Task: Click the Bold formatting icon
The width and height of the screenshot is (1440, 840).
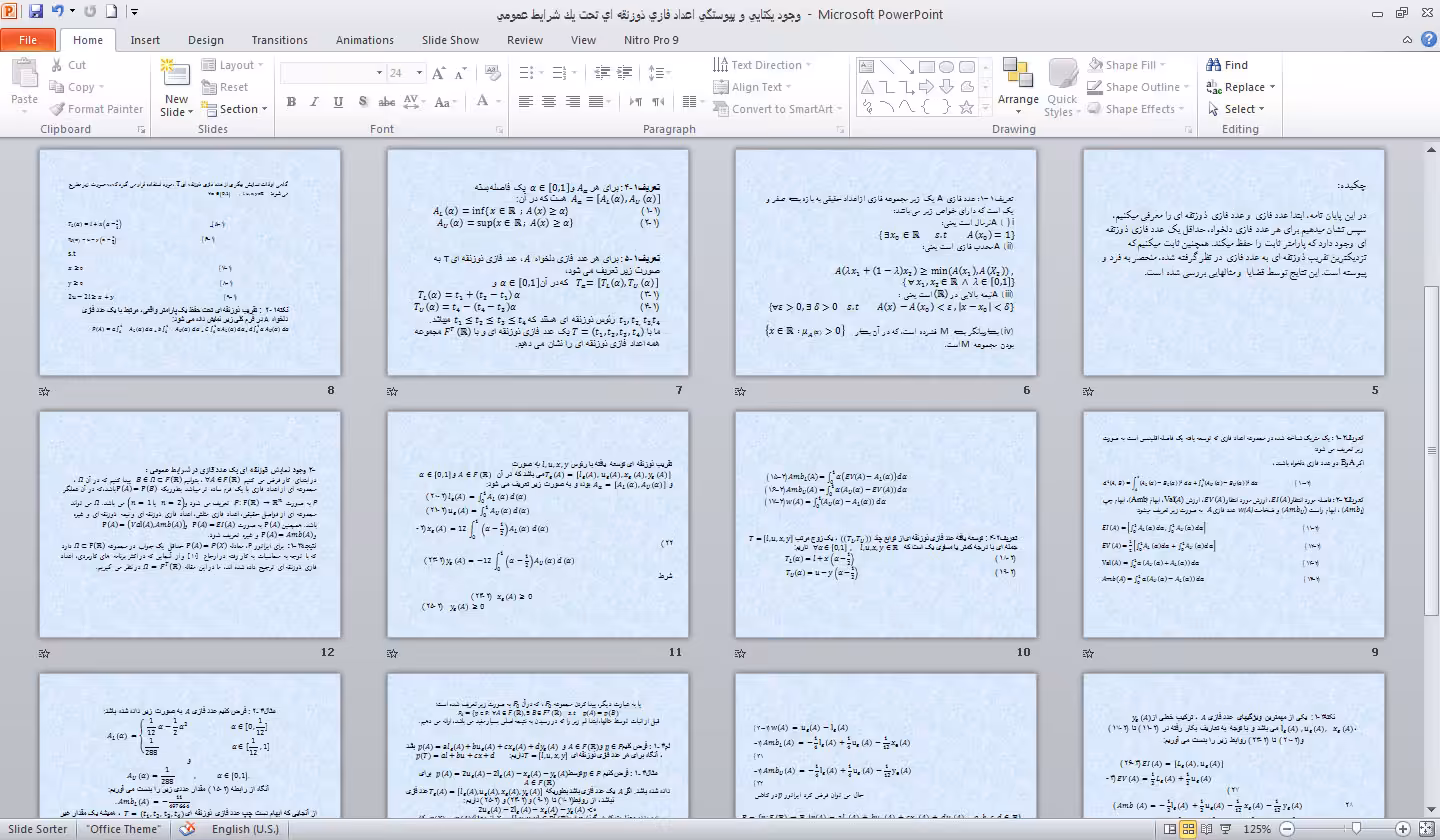Action: click(x=291, y=101)
